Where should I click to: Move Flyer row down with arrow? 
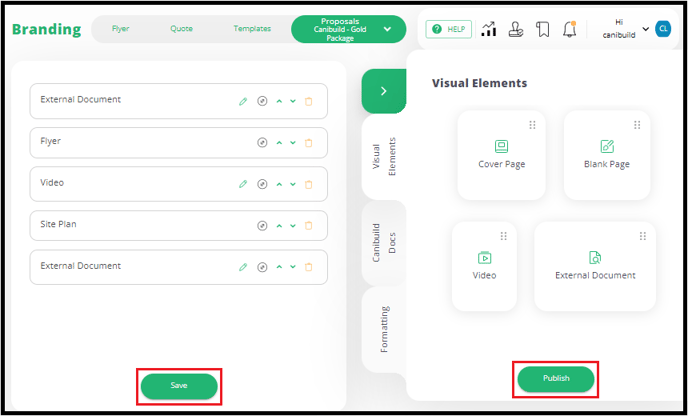click(x=293, y=143)
